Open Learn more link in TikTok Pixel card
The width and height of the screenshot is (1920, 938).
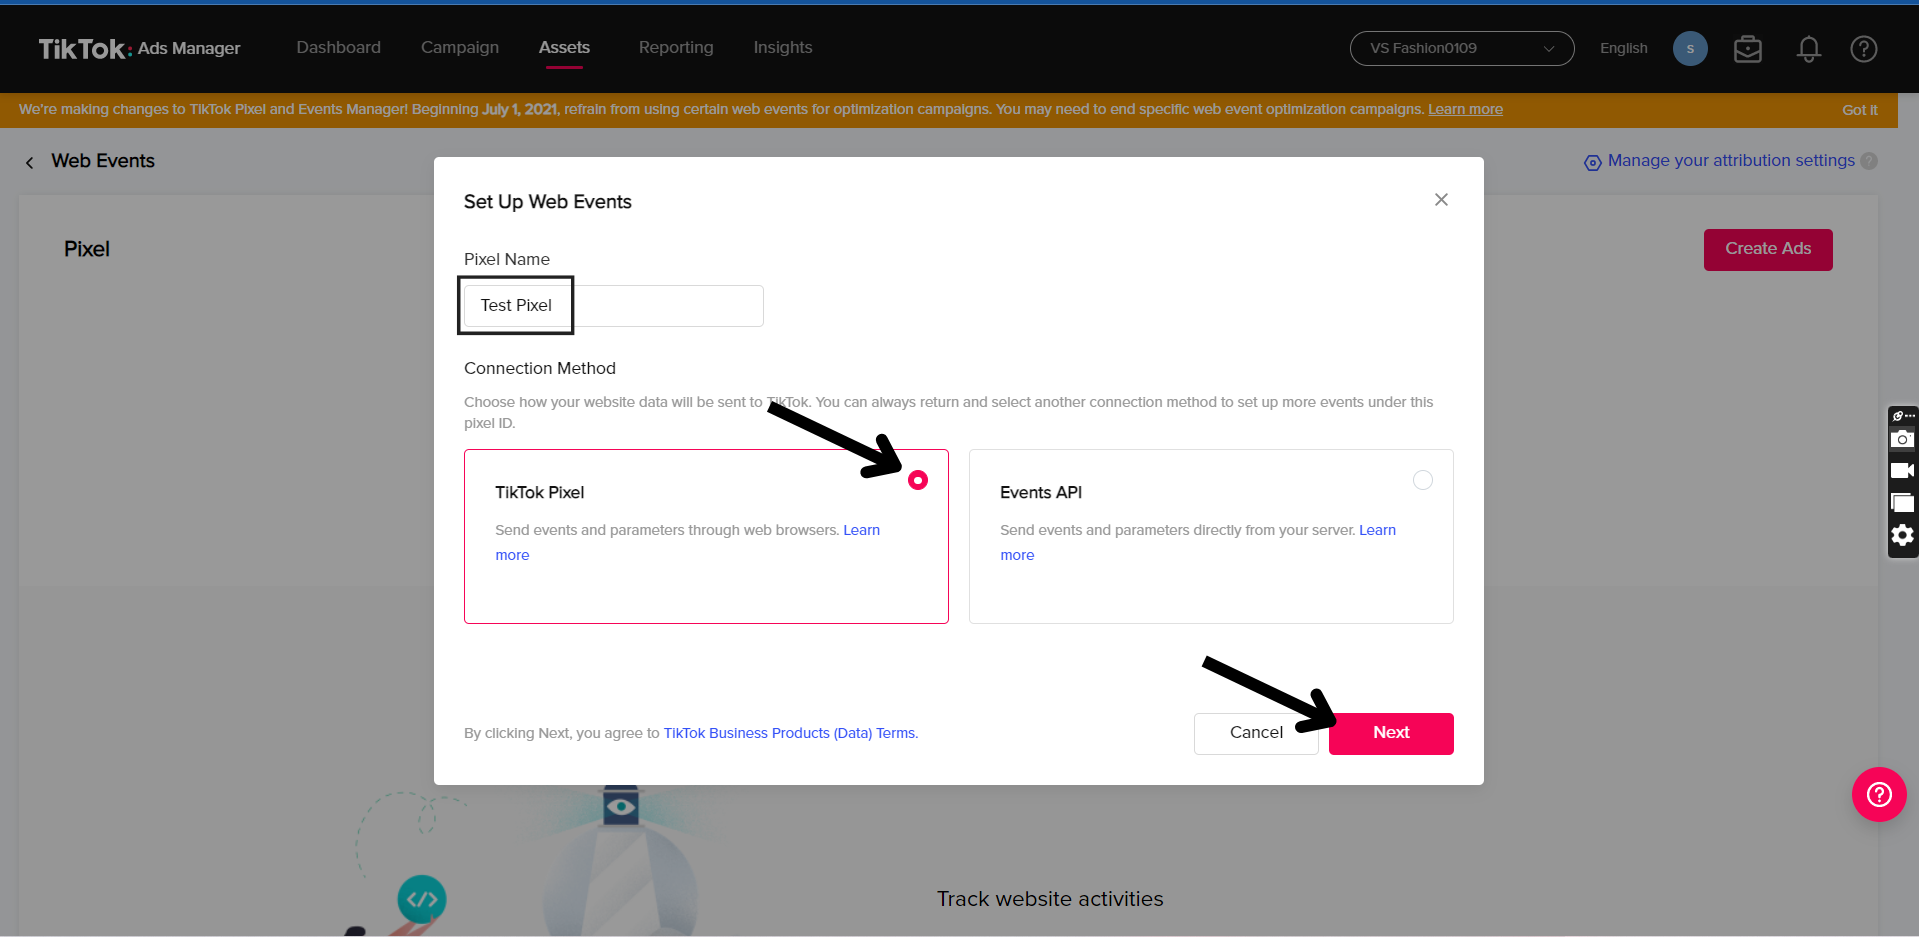pyautogui.click(x=861, y=530)
